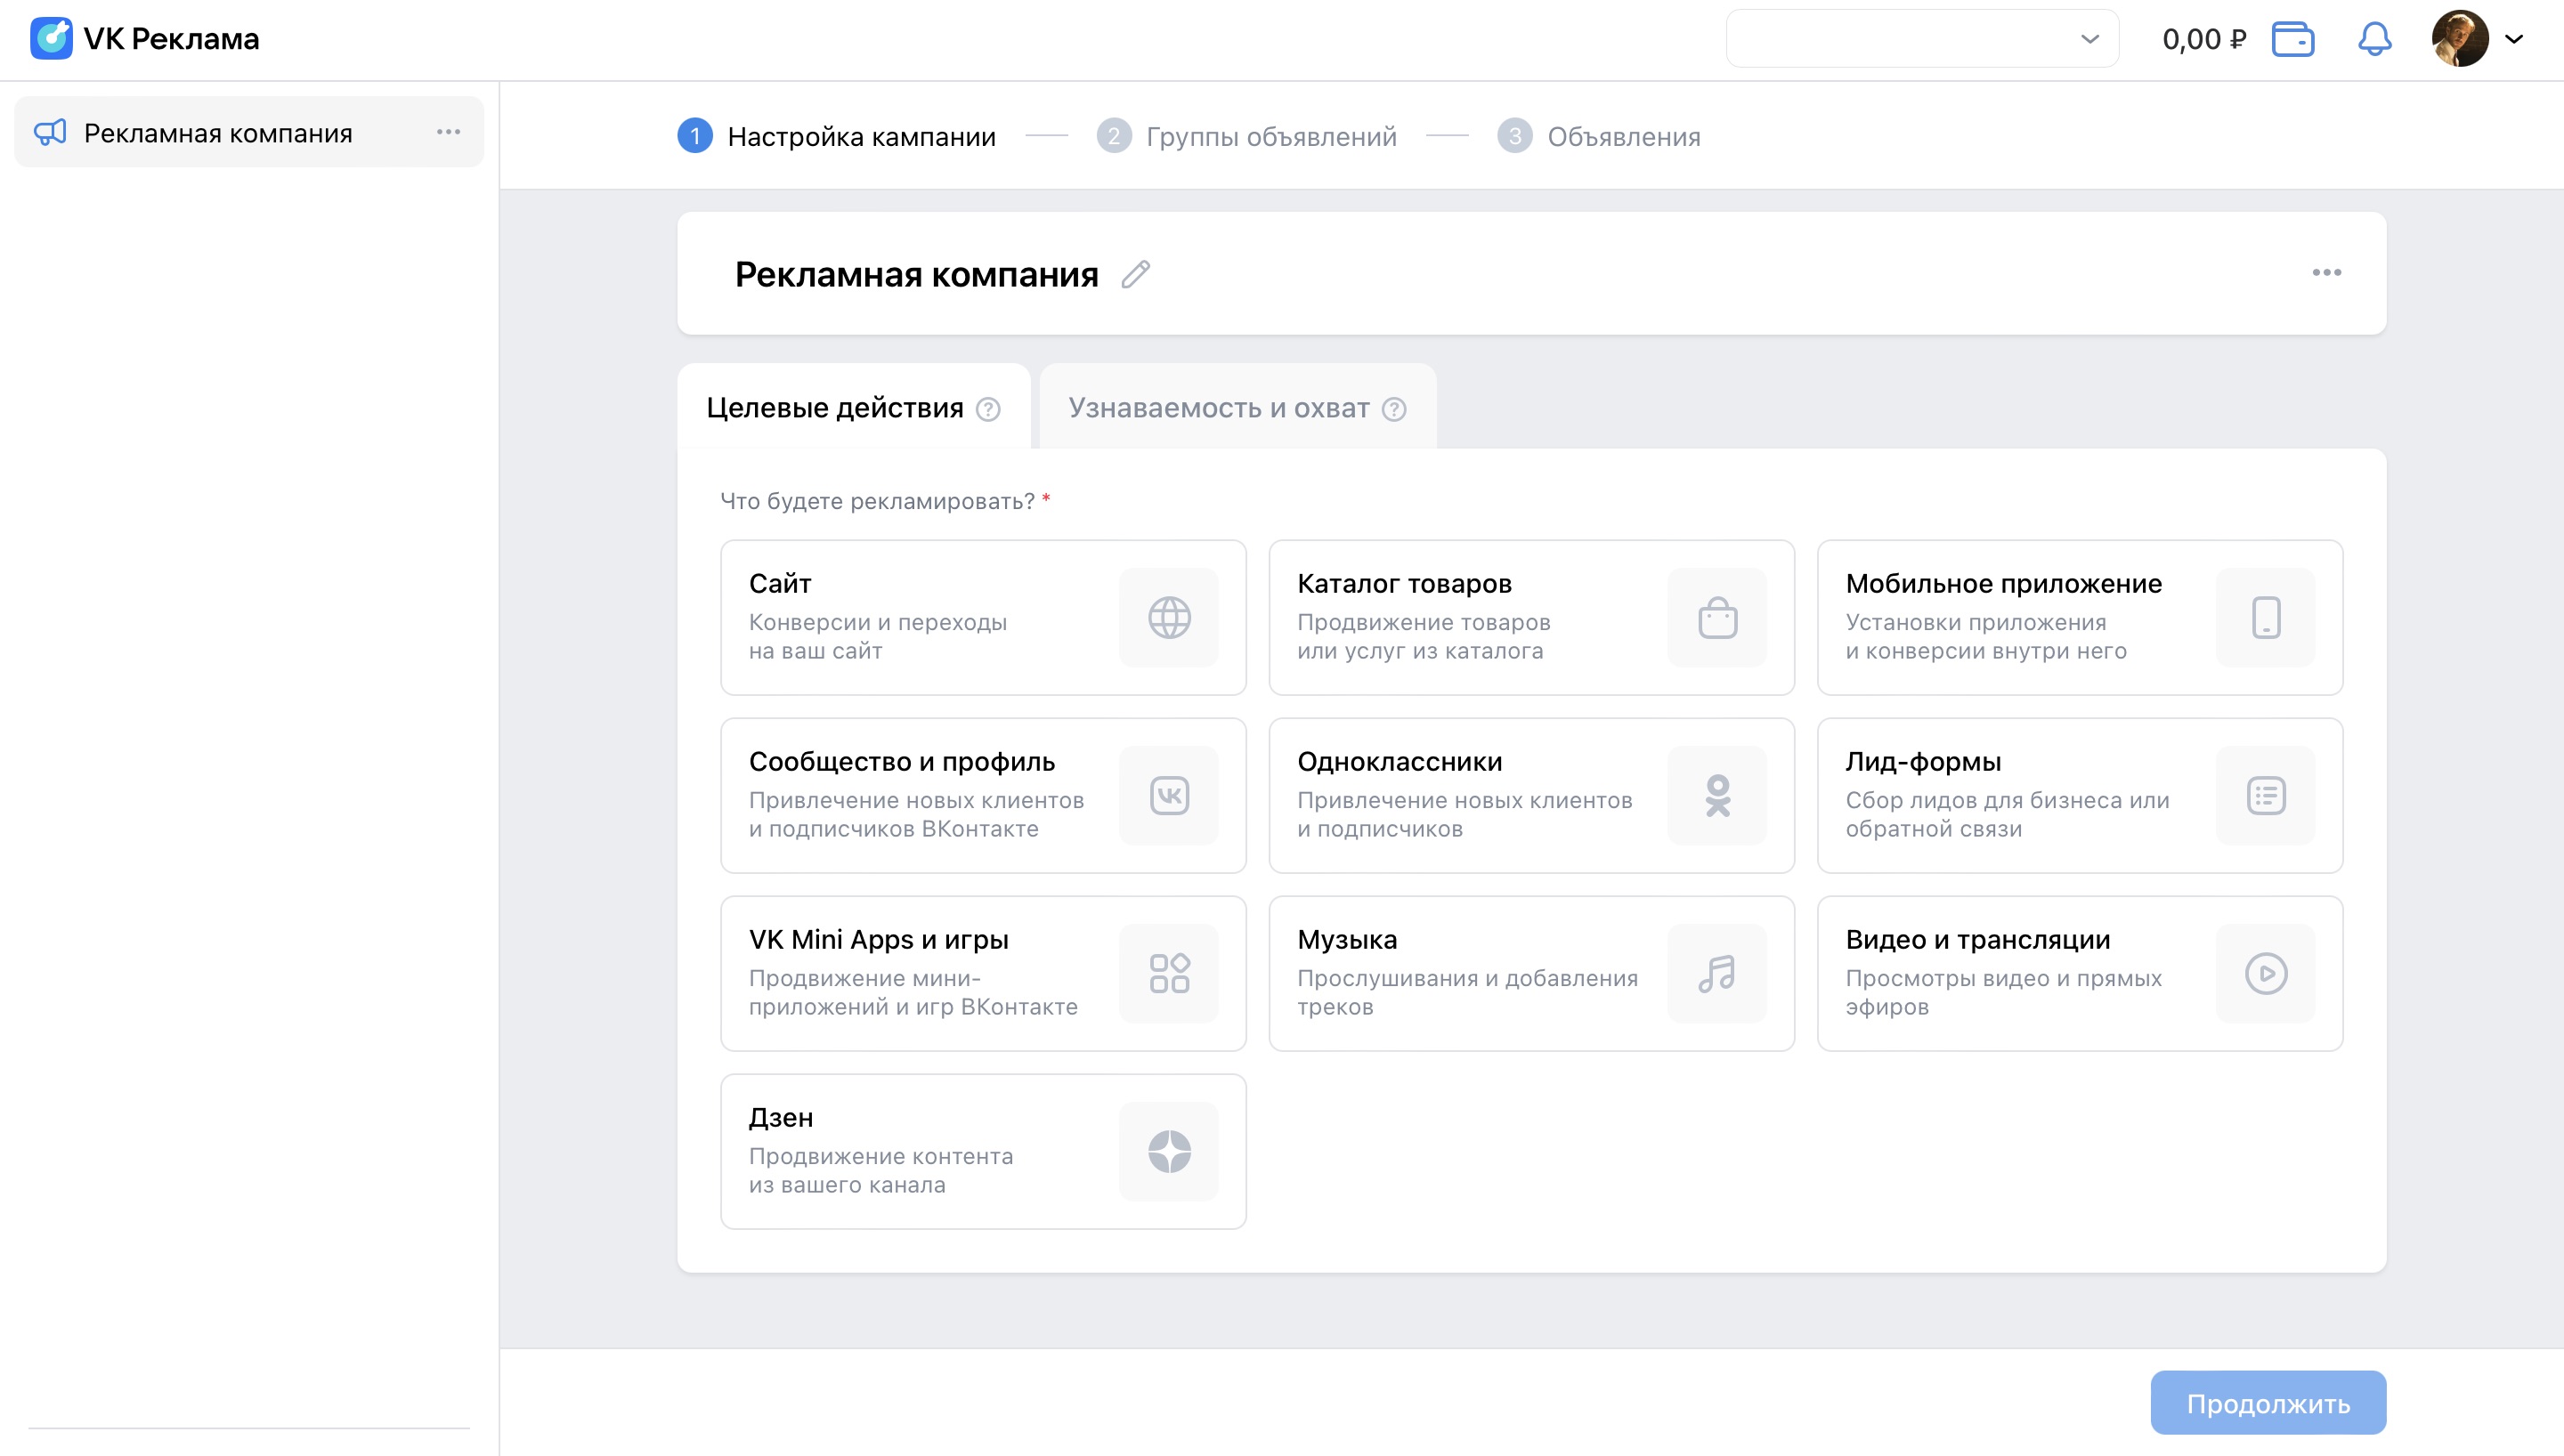
Task: Click the Рекламная компания heading text
Action: coord(916,274)
